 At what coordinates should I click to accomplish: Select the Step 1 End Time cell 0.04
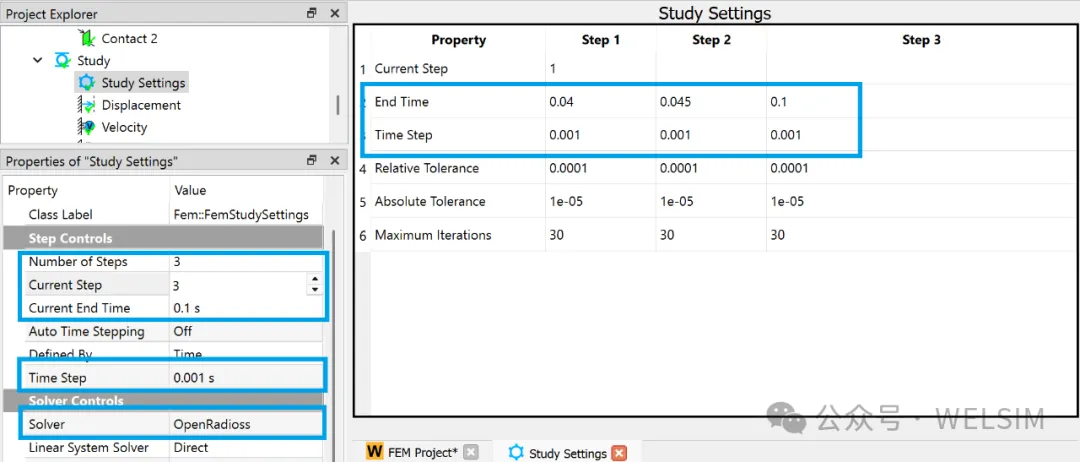[601, 102]
